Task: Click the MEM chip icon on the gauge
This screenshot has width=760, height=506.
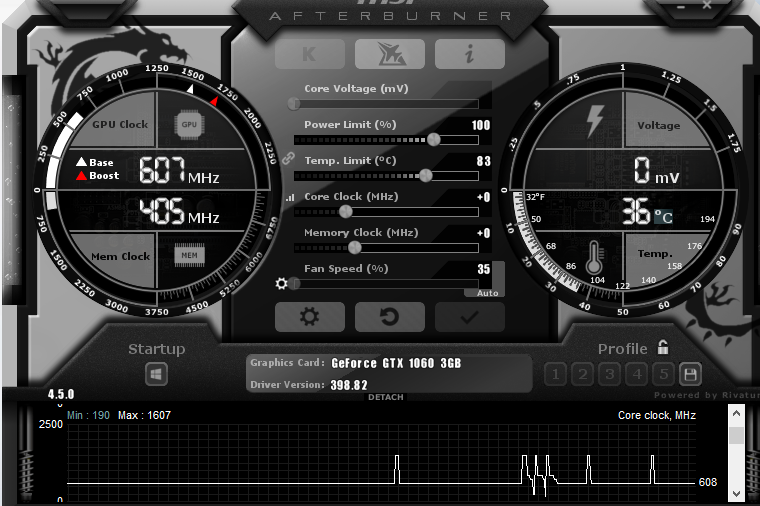Action: (x=190, y=255)
